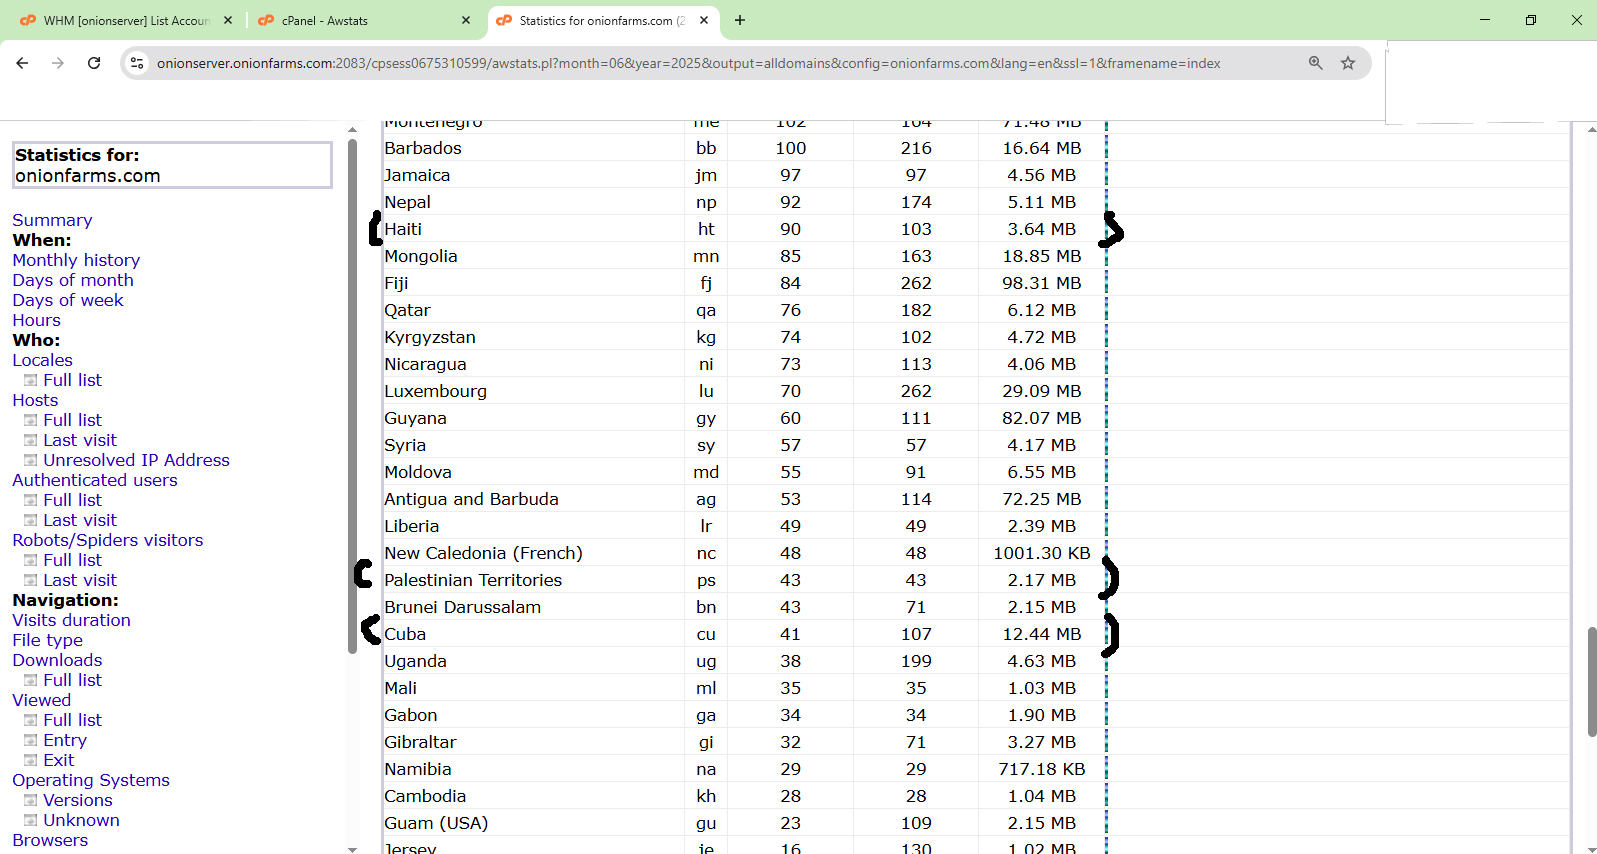Select the Luxembourg country cell
This screenshot has width=1597, height=854.
(x=534, y=391)
